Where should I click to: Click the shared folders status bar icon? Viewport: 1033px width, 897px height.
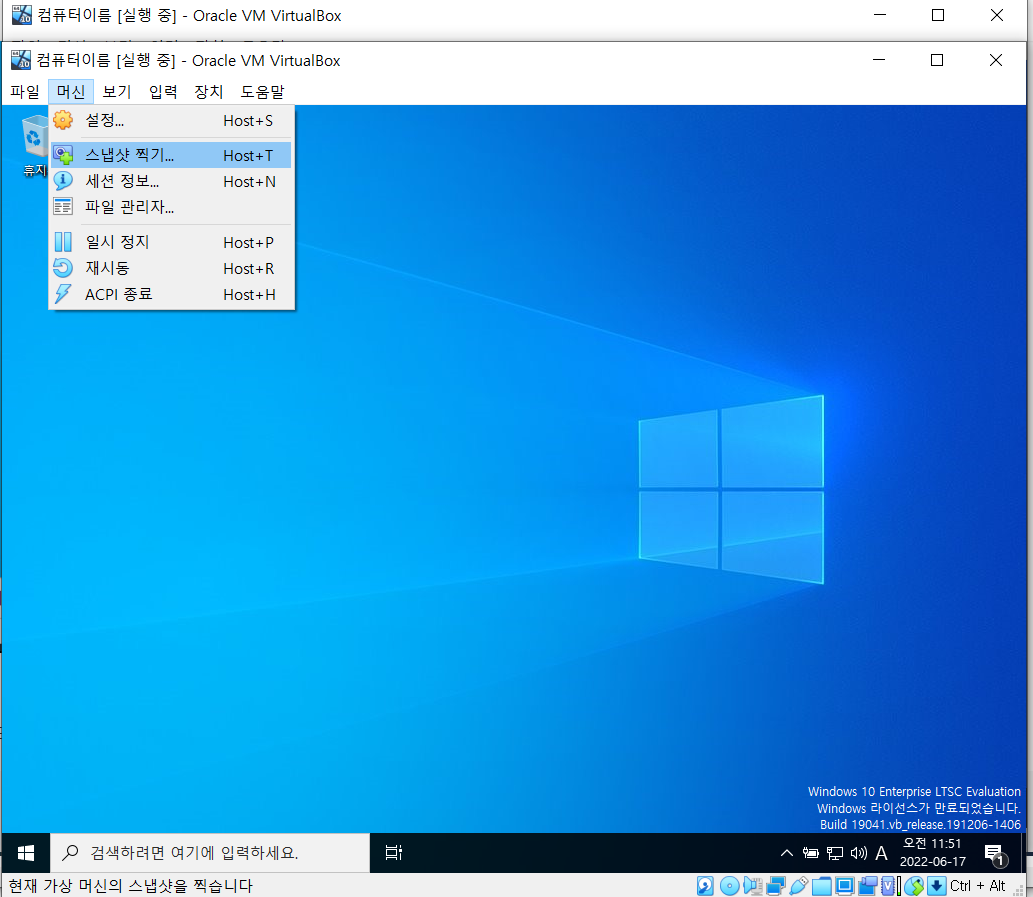pos(822,886)
